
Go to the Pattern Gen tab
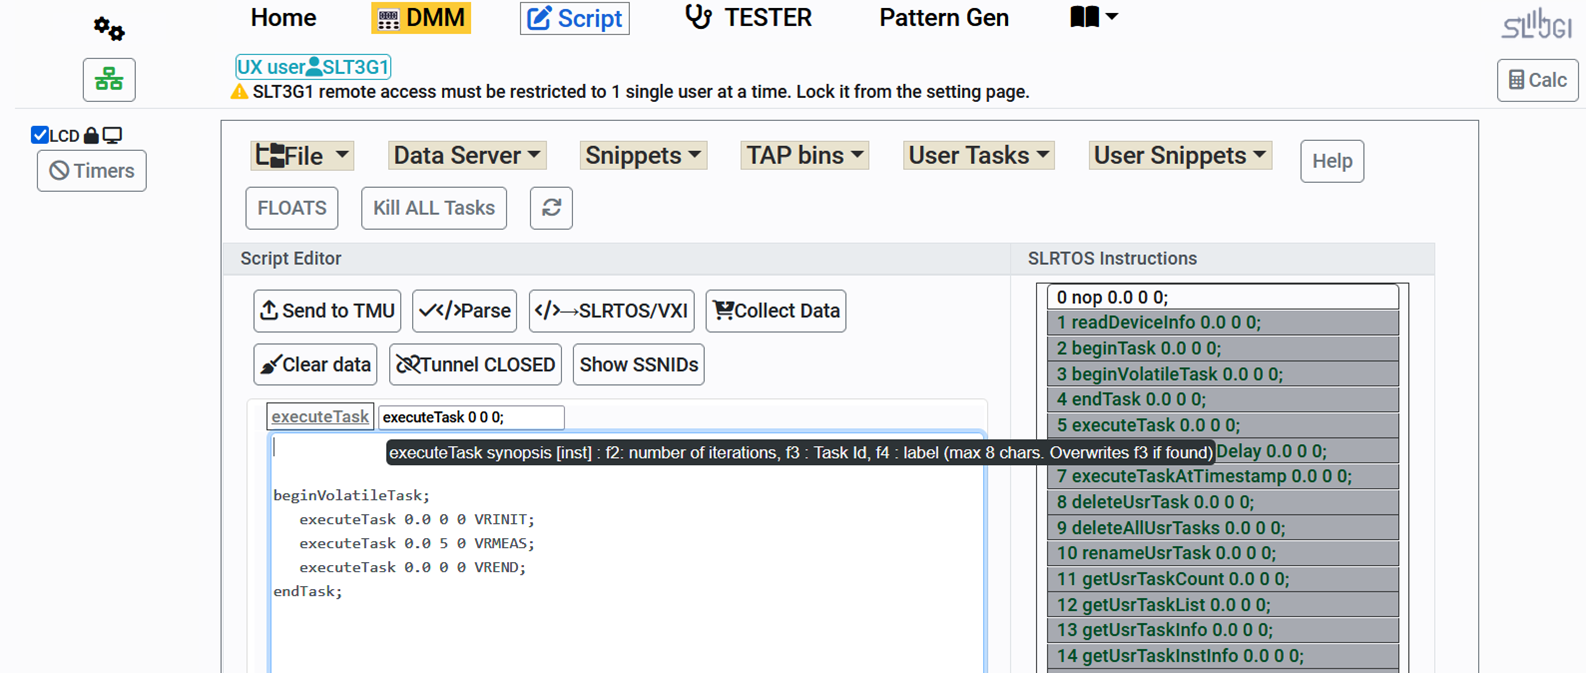[x=943, y=18]
